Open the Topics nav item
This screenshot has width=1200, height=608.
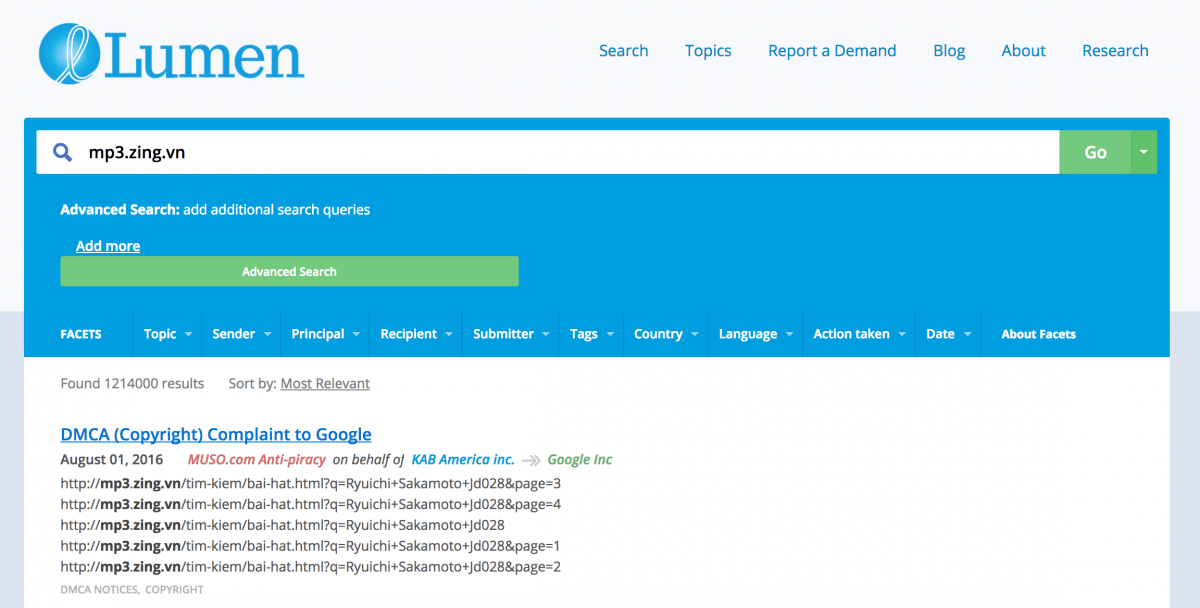coord(708,51)
